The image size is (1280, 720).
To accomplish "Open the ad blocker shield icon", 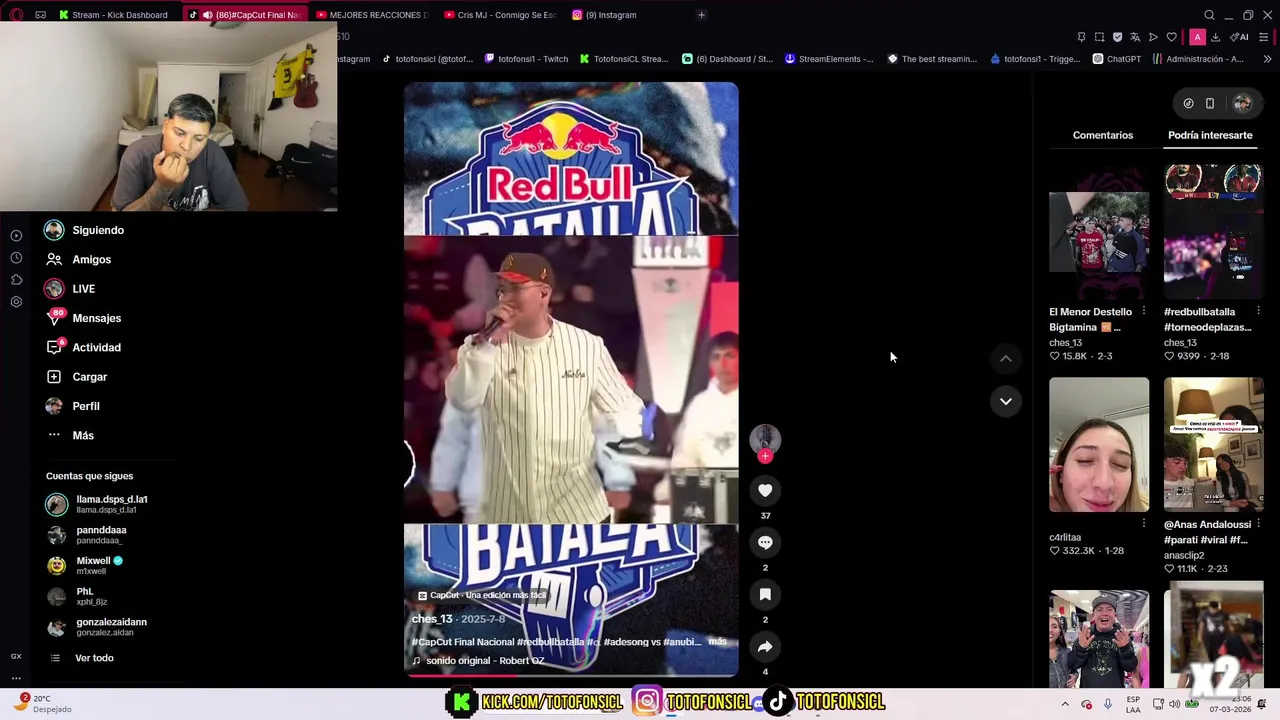I will pos(1117,37).
